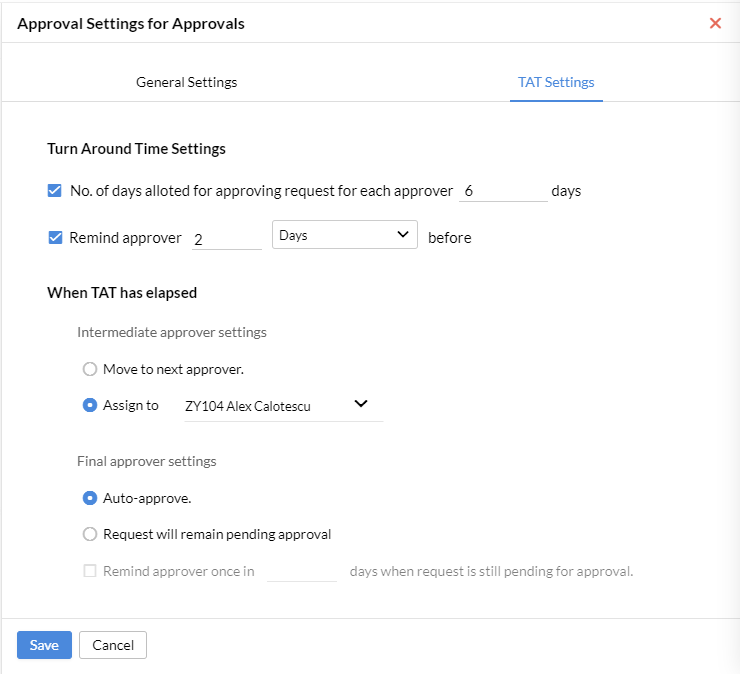Screen dimensions: 740x674
Task: Switch to the General Settings tab
Action: [x=186, y=82]
